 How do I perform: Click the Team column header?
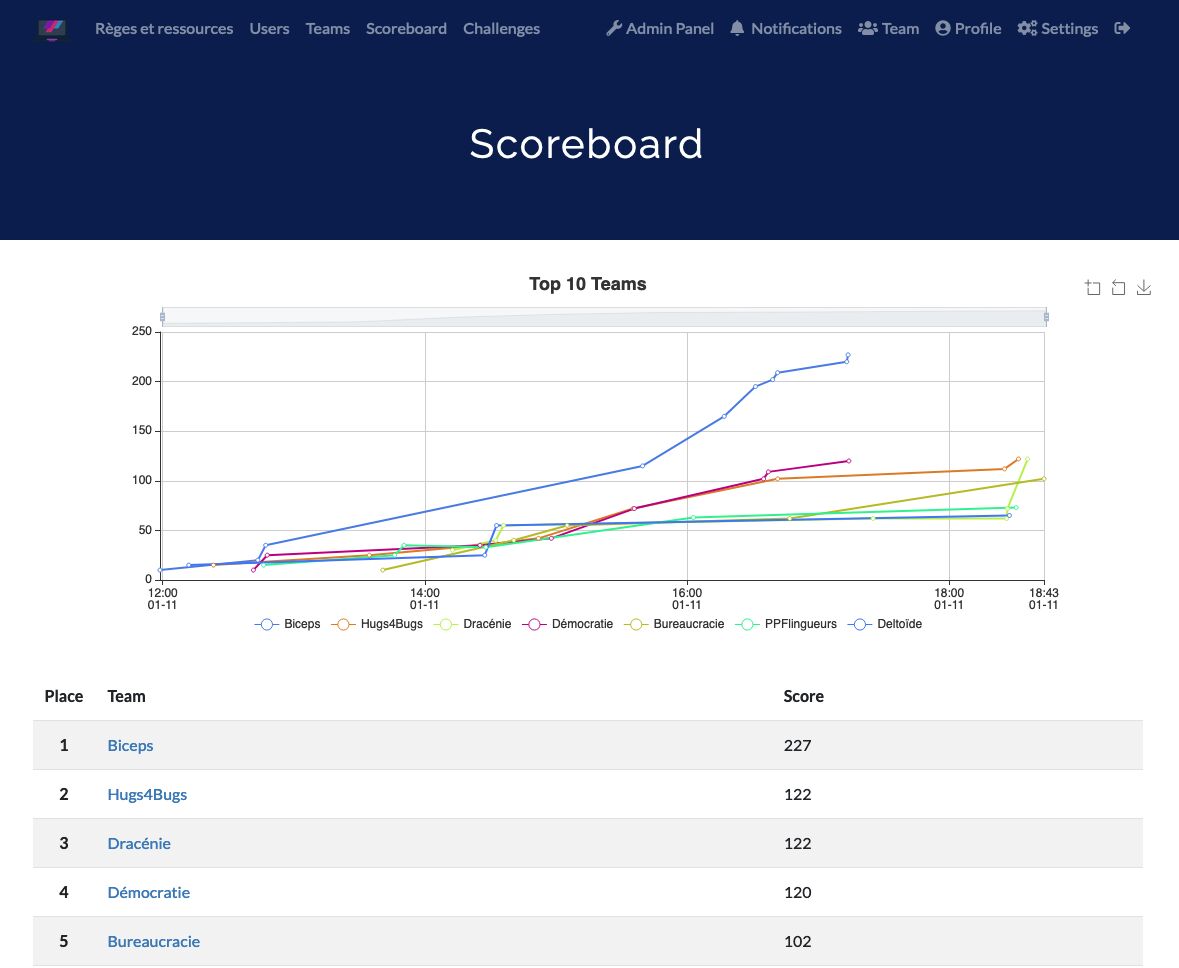coord(126,696)
